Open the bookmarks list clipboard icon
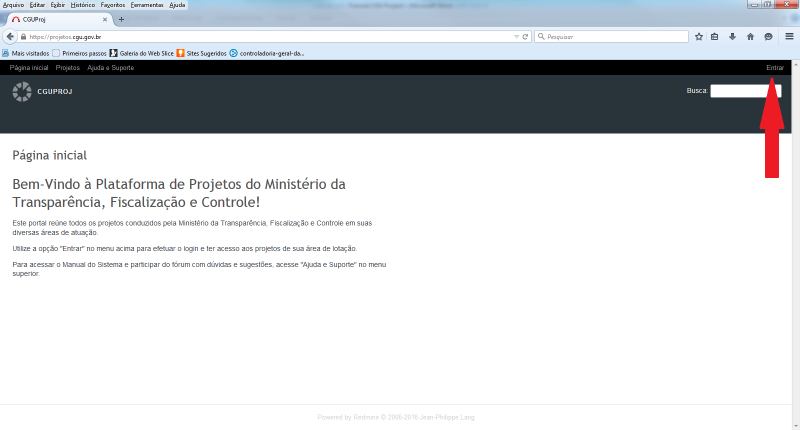 (x=715, y=36)
